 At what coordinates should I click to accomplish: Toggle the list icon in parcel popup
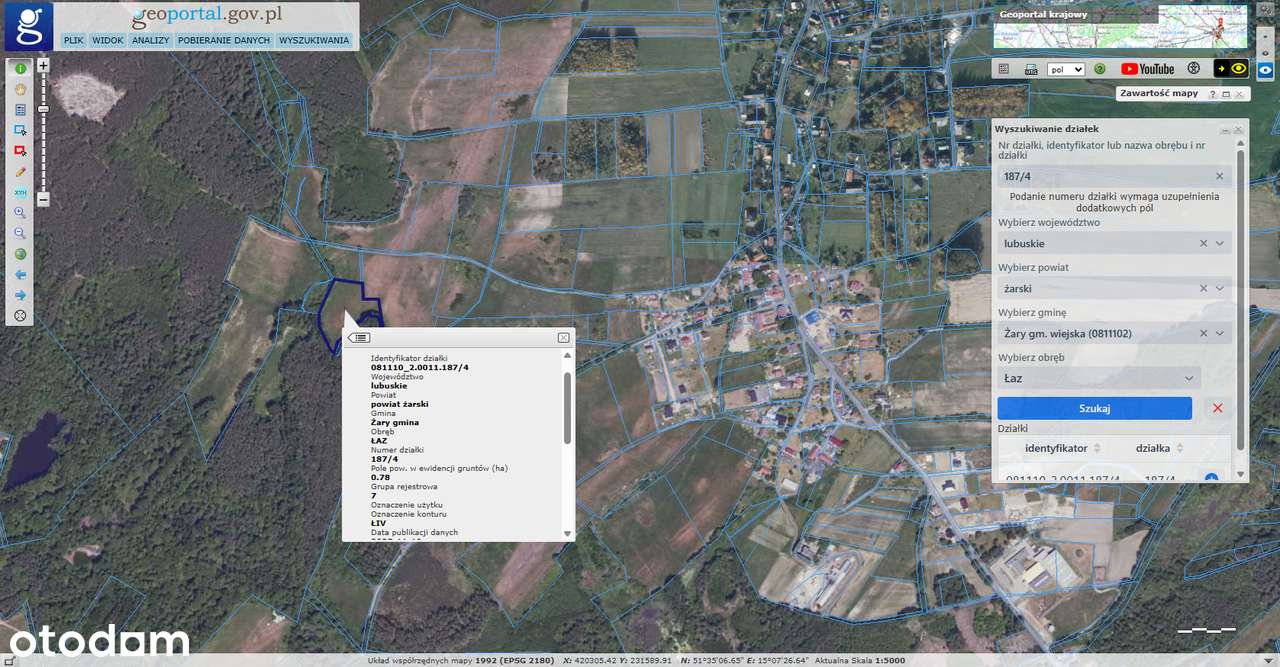click(359, 338)
